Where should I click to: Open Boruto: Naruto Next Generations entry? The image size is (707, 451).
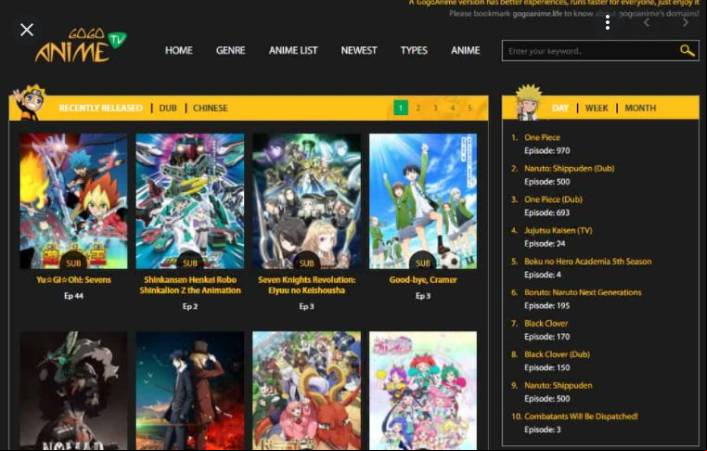[583, 293]
